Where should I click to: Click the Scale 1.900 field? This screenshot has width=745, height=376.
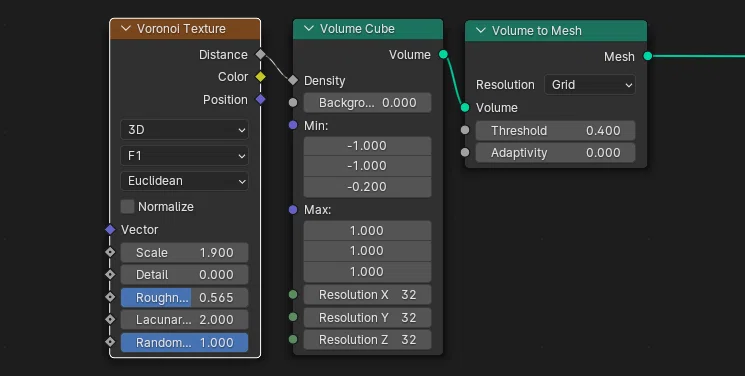[x=184, y=252]
